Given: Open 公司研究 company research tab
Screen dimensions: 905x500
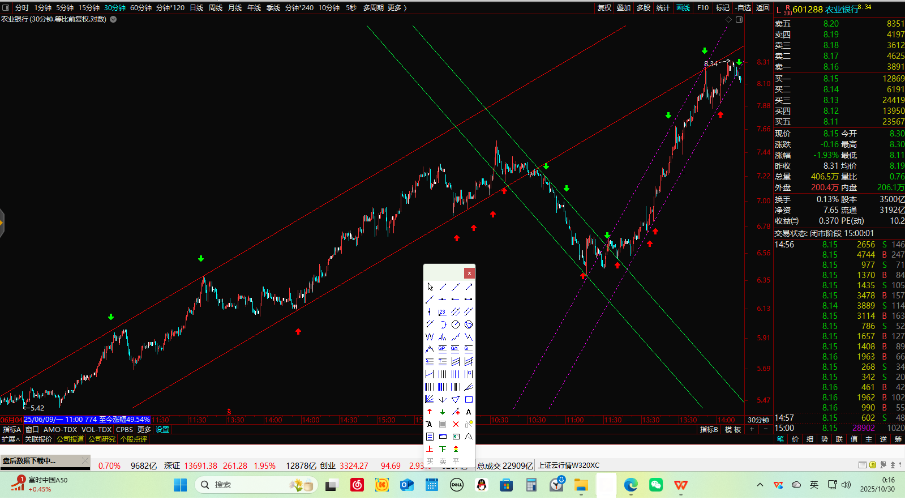Looking at the screenshot, I should click(102, 439).
